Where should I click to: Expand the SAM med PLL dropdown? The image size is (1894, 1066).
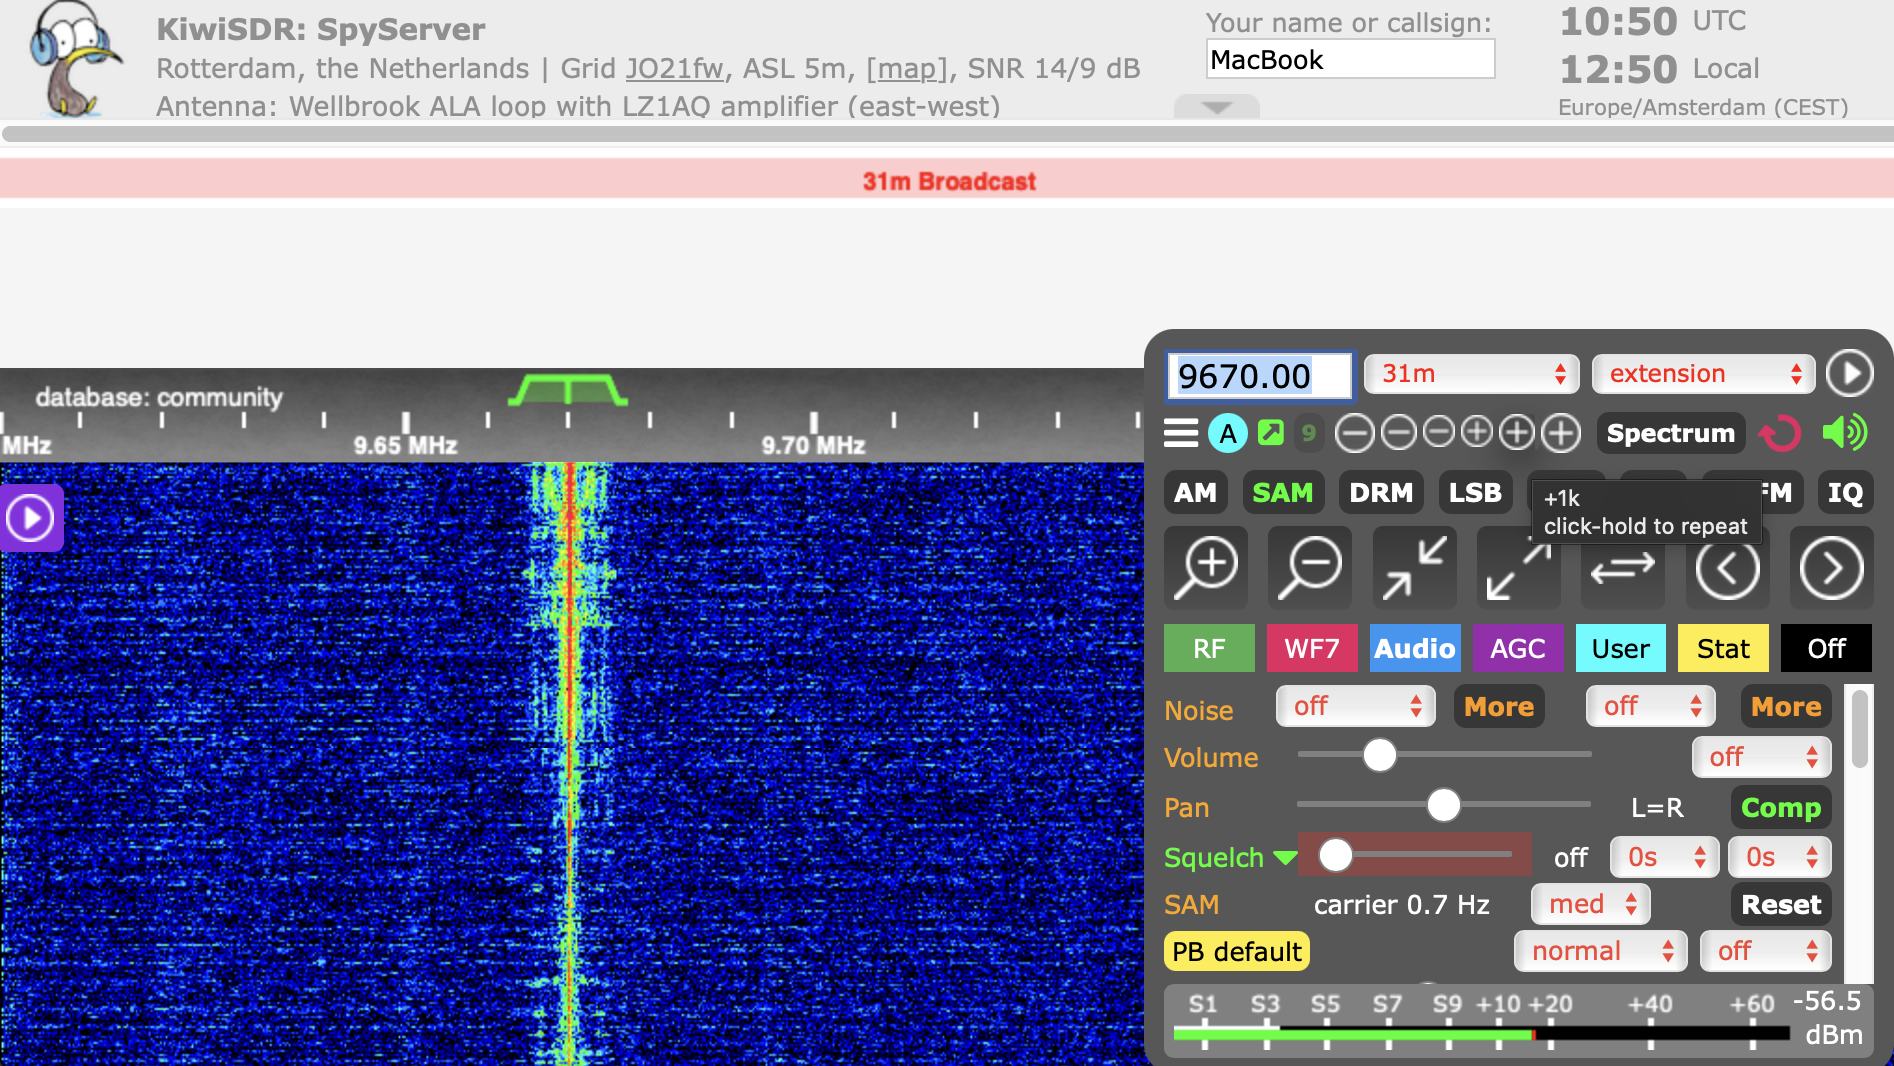(x=1591, y=904)
